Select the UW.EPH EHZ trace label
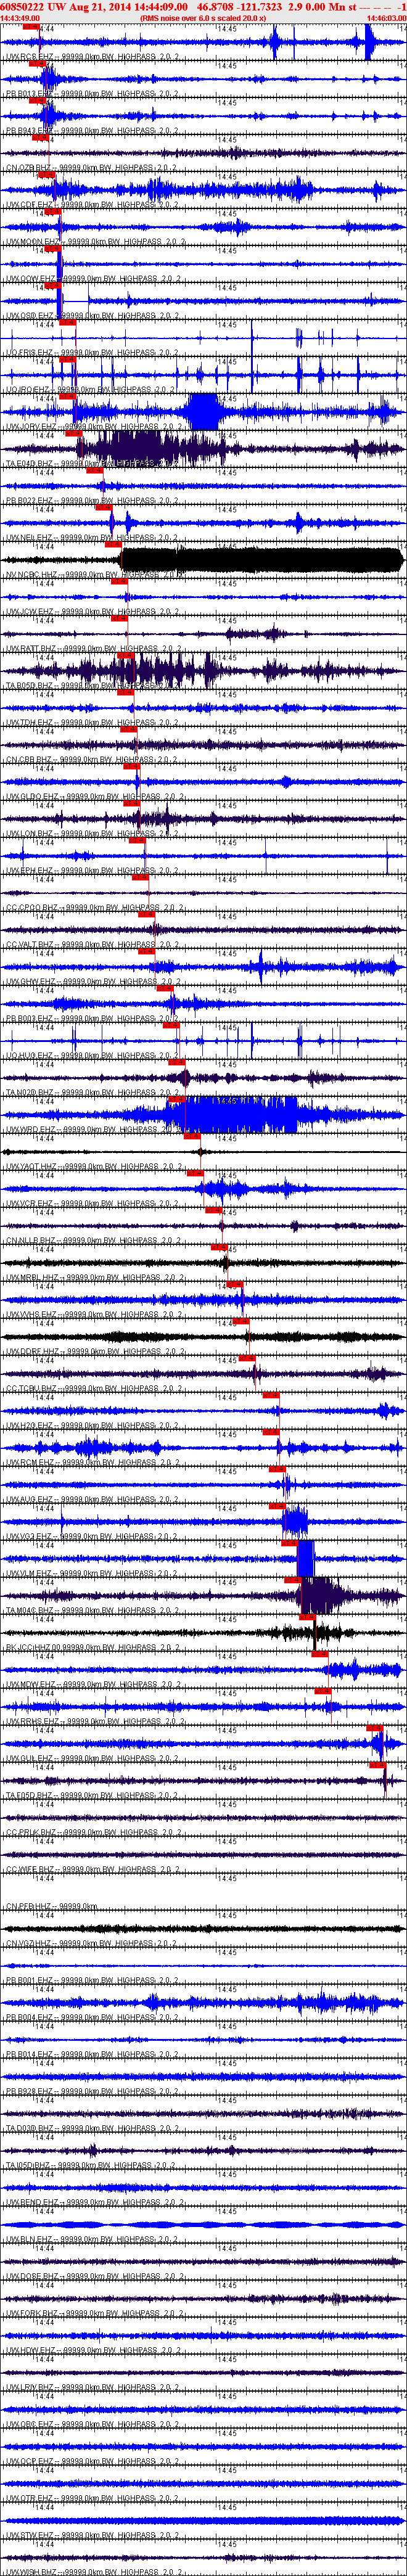The width and height of the screenshot is (407, 2576). pyautogui.click(x=92, y=871)
